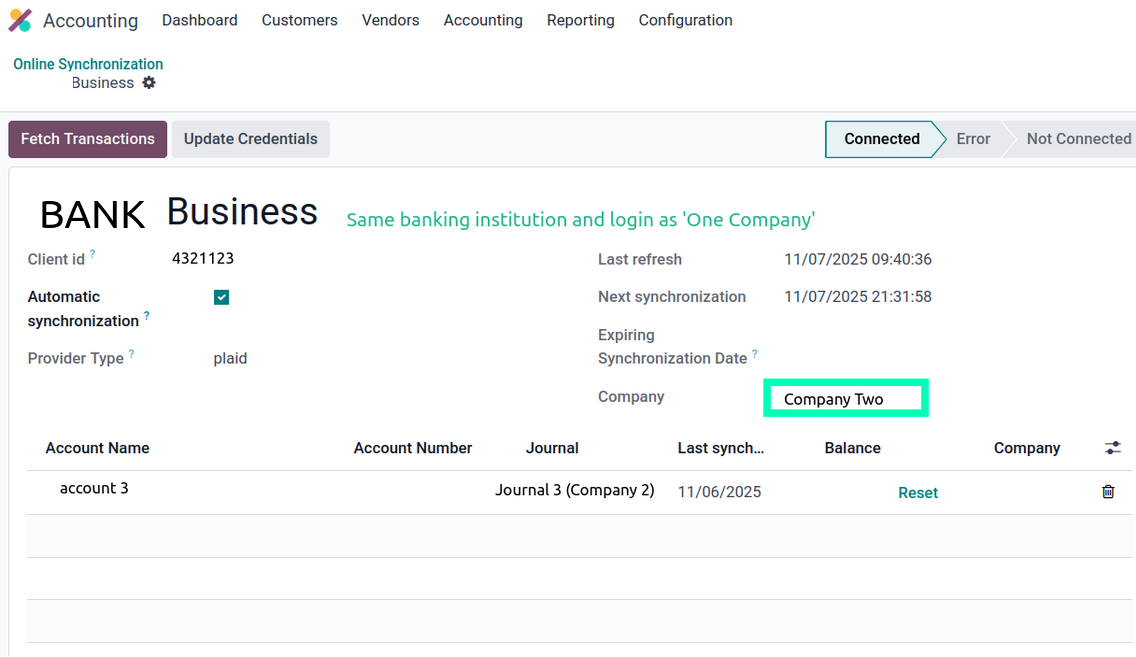Click help tooltip next to Client id

[93, 255]
